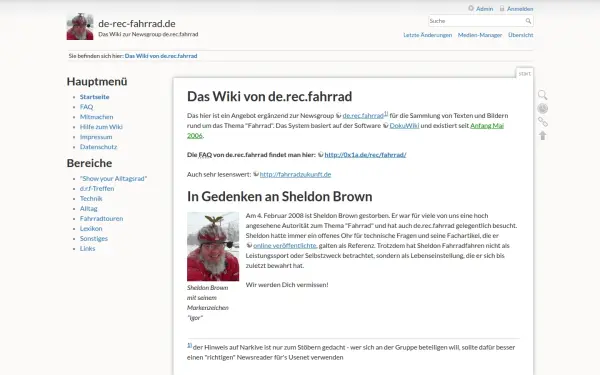Open the Übersicht sitemap link
The height and width of the screenshot is (375, 600).
[520, 35]
